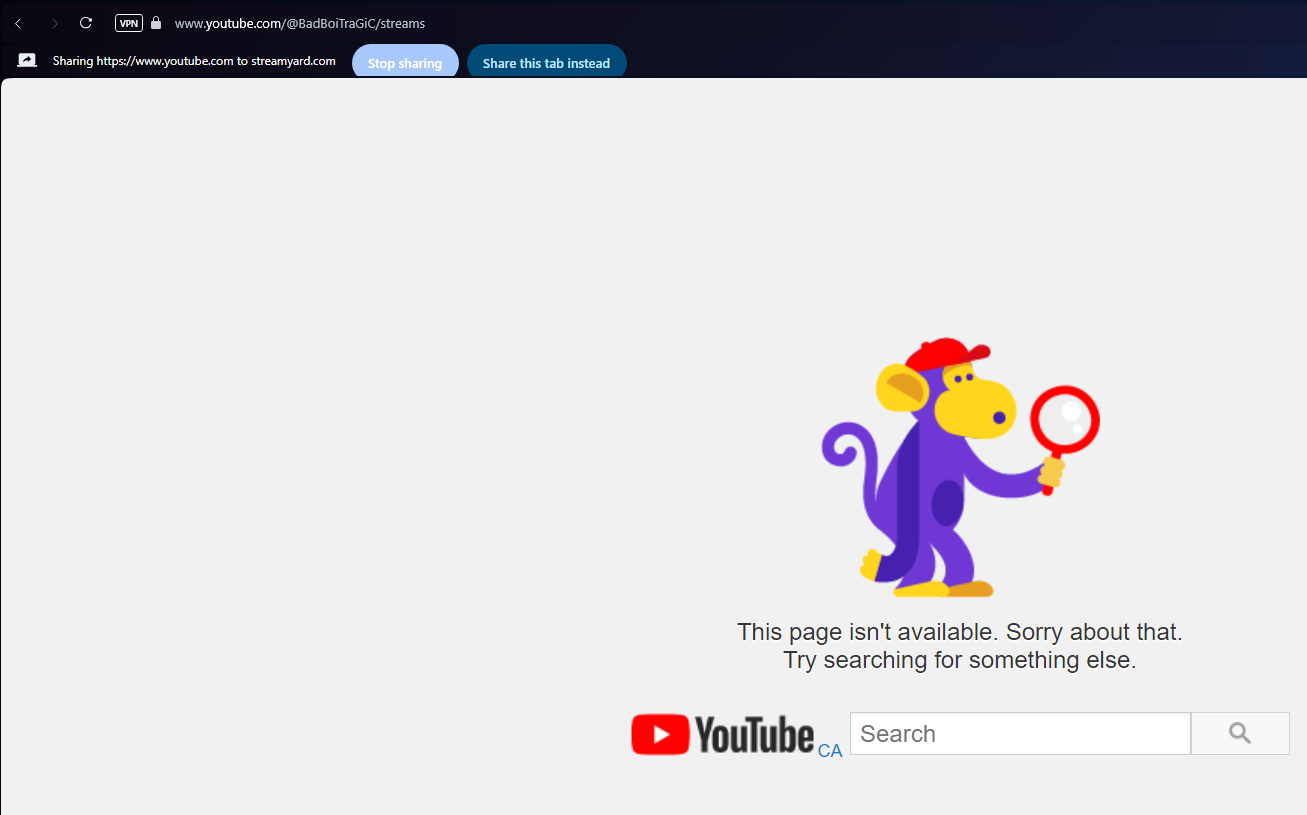This screenshot has width=1307, height=815.
Task: Click the sharing to streamyard.com status text
Action: [194, 61]
